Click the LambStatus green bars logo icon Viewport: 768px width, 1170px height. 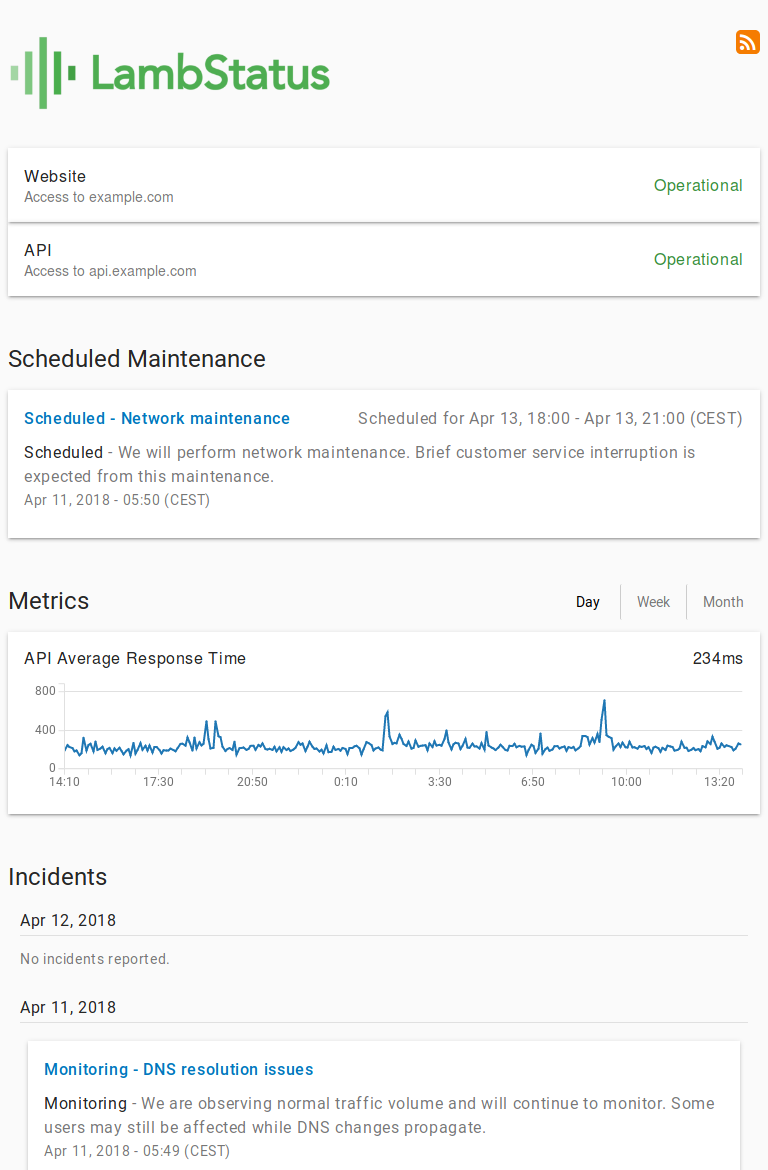(x=43, y=73)
